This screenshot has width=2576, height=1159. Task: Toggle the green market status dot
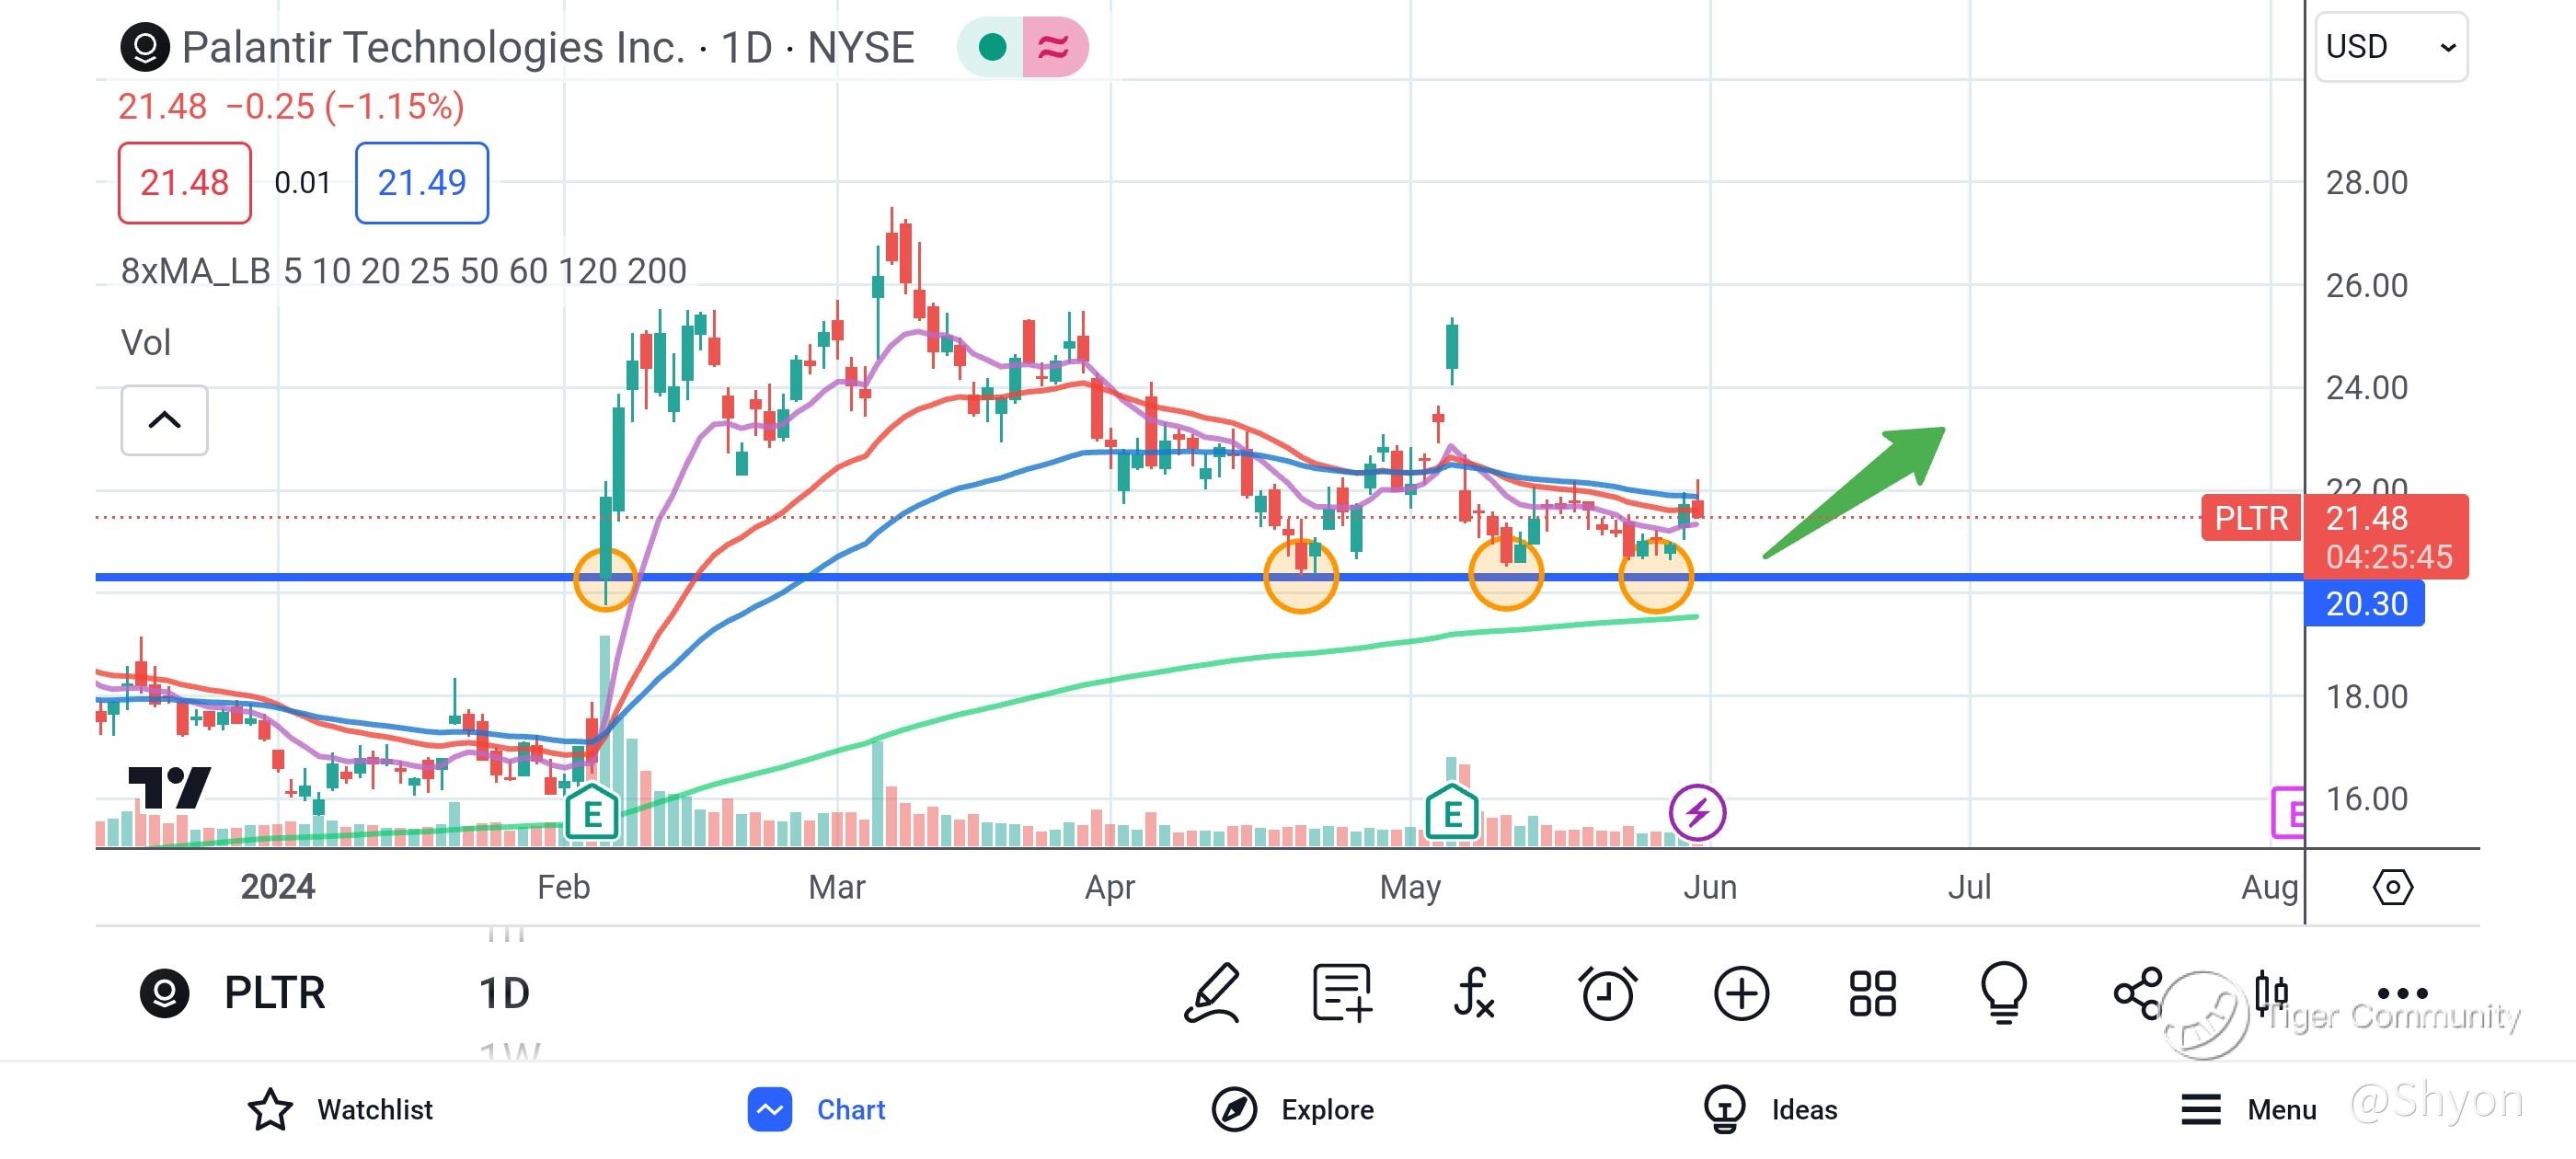(x=991, y=47)
